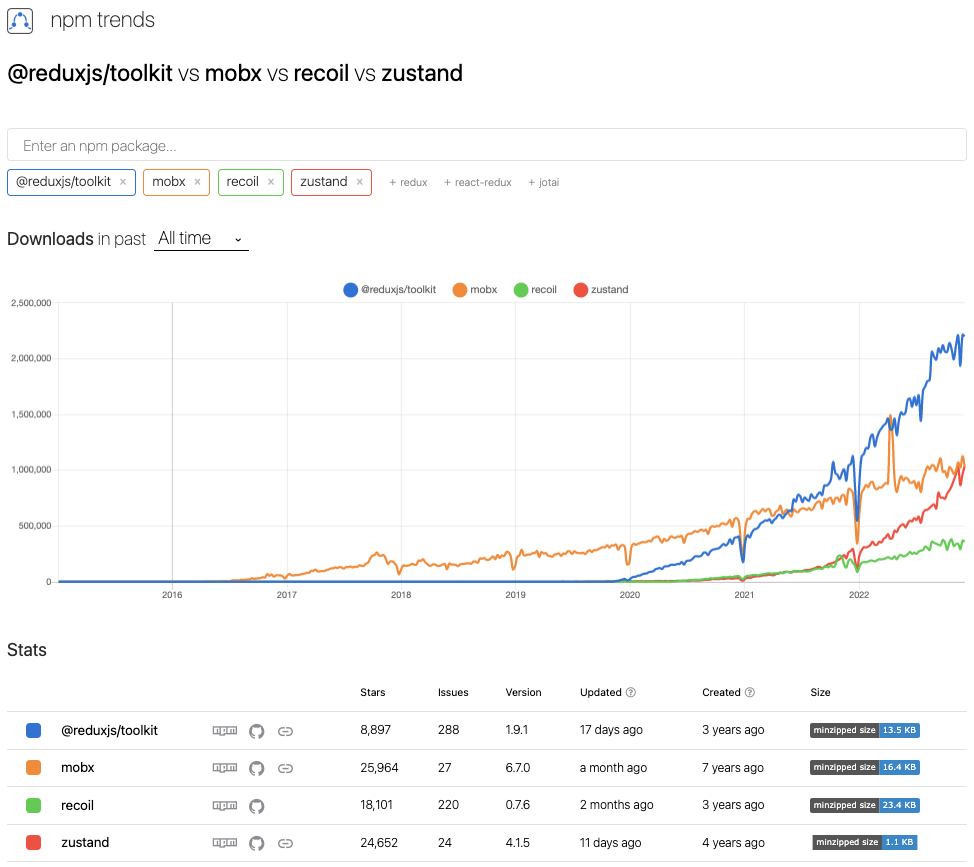Open the mobx name in Stats table

click(78, 768)
